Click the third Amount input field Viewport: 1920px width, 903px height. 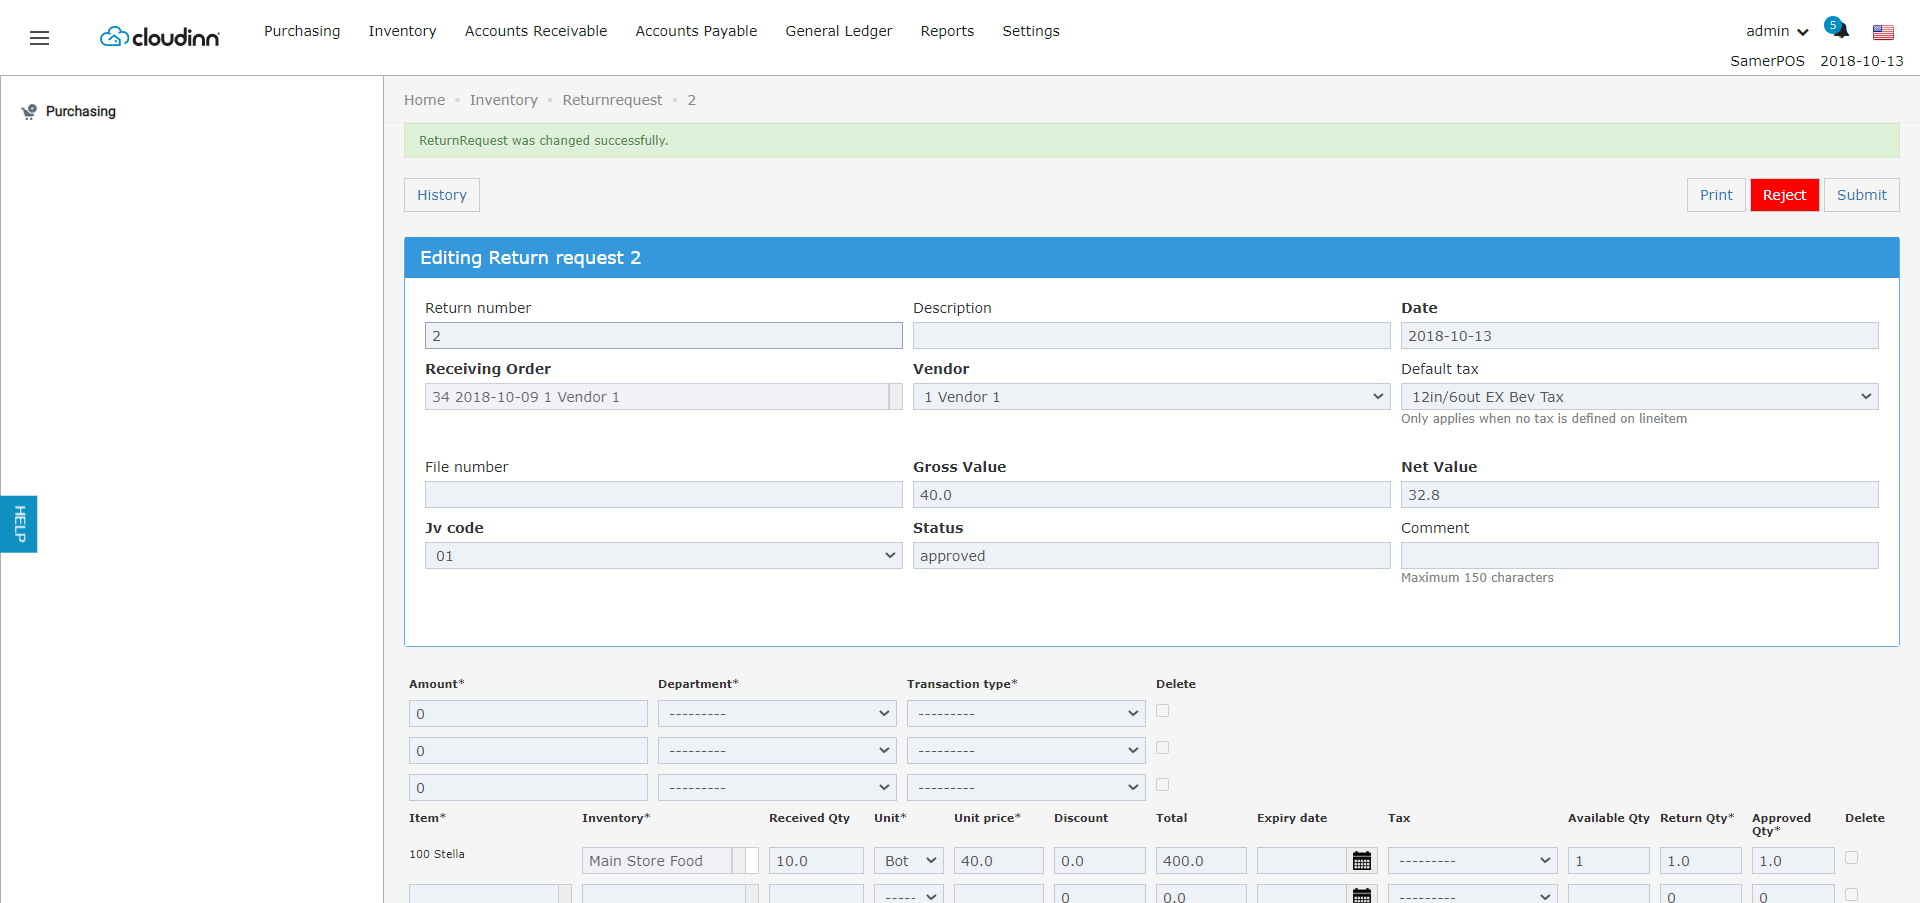click(528, 788)
